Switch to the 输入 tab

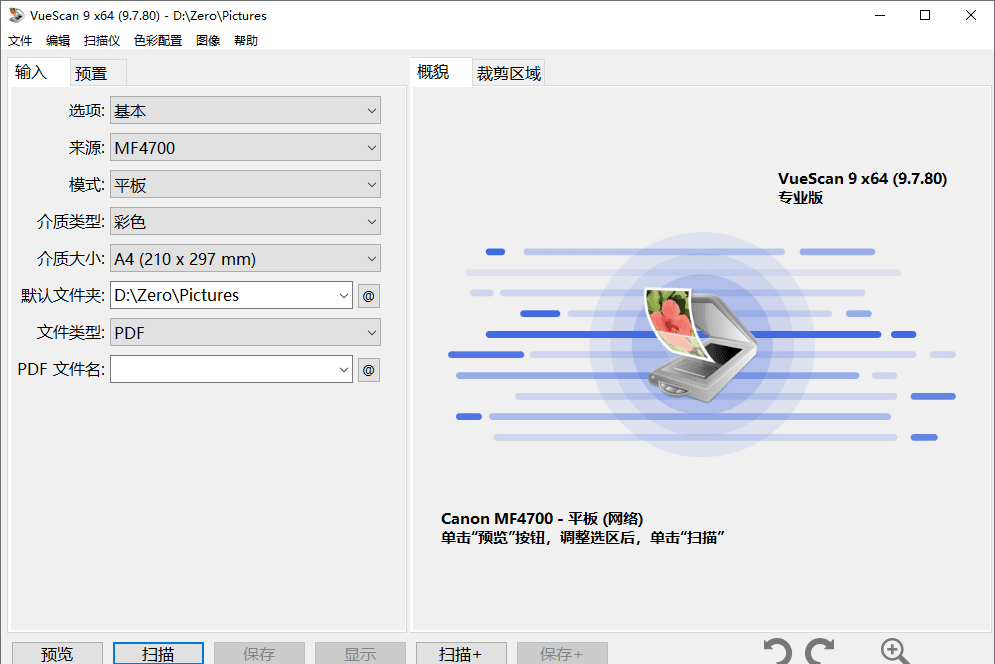(38, 72)
